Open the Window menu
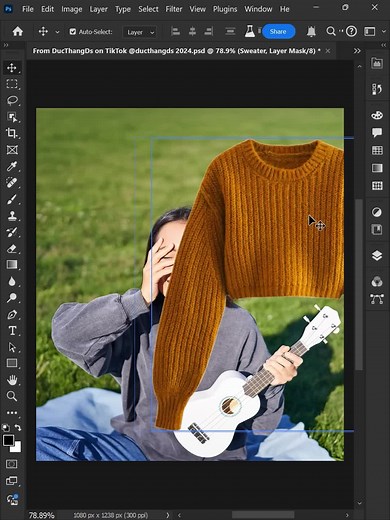Image resolution: width=390 pixels, height=520 pixels. [x=258, y=9]
